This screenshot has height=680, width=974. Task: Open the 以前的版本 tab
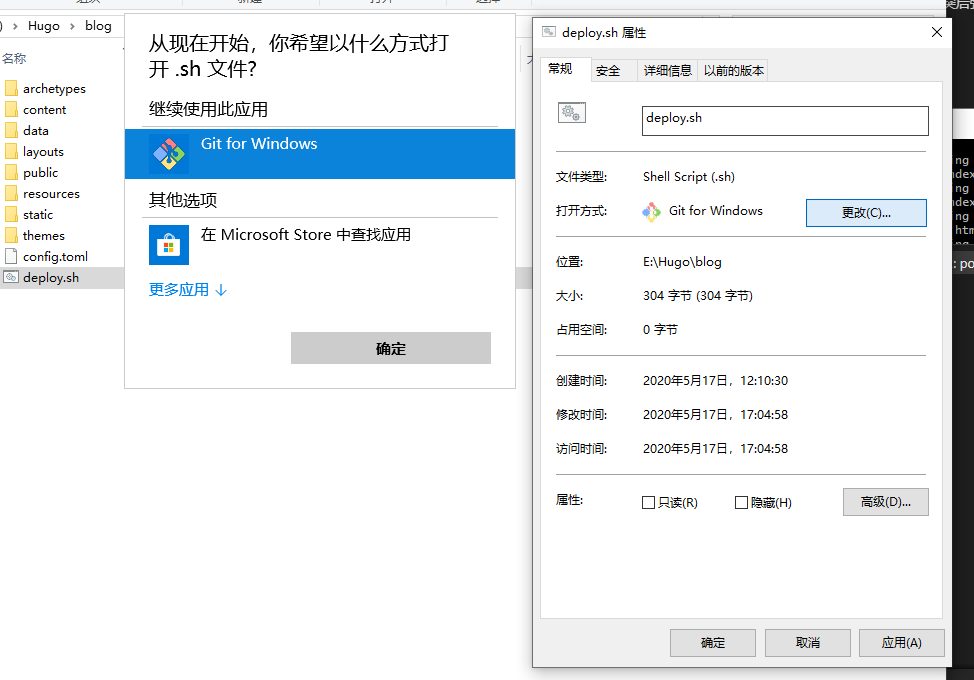click(733, 71)
